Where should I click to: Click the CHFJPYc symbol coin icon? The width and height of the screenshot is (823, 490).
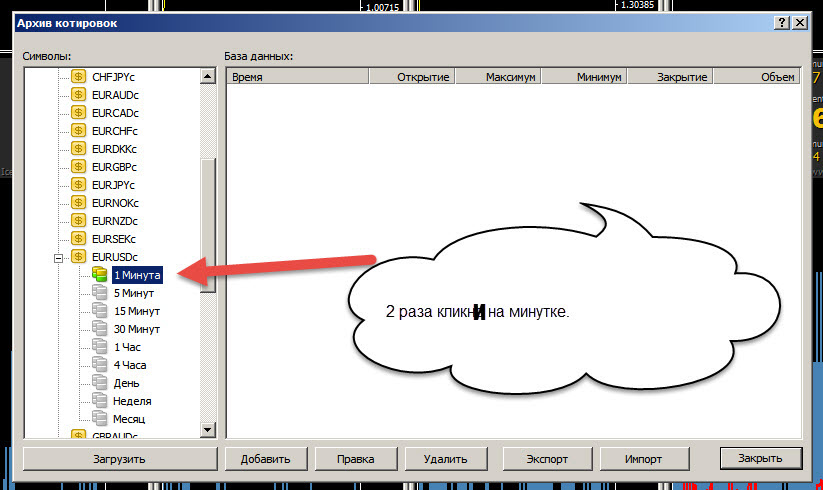point(78,77)
